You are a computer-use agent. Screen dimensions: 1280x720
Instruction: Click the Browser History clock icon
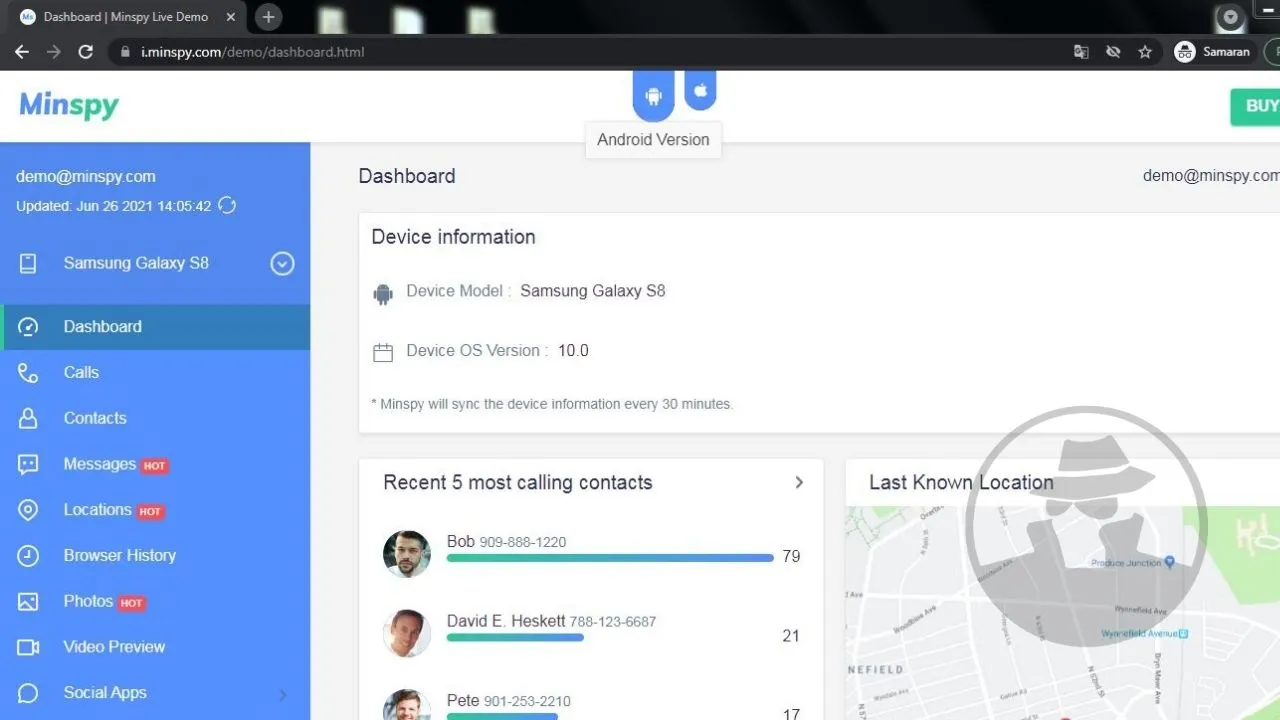[x=28, y=556]
